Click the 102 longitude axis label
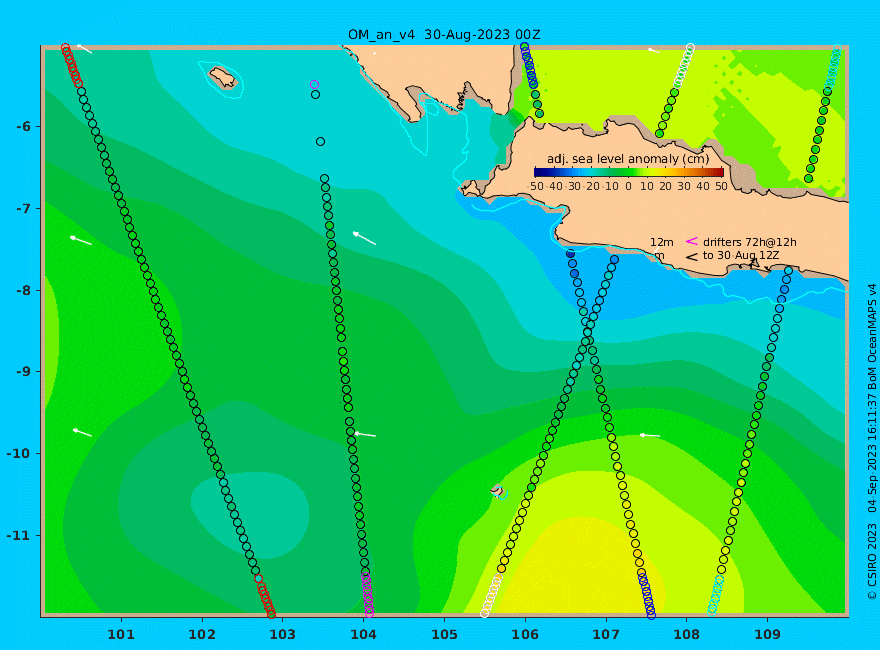 202,635
